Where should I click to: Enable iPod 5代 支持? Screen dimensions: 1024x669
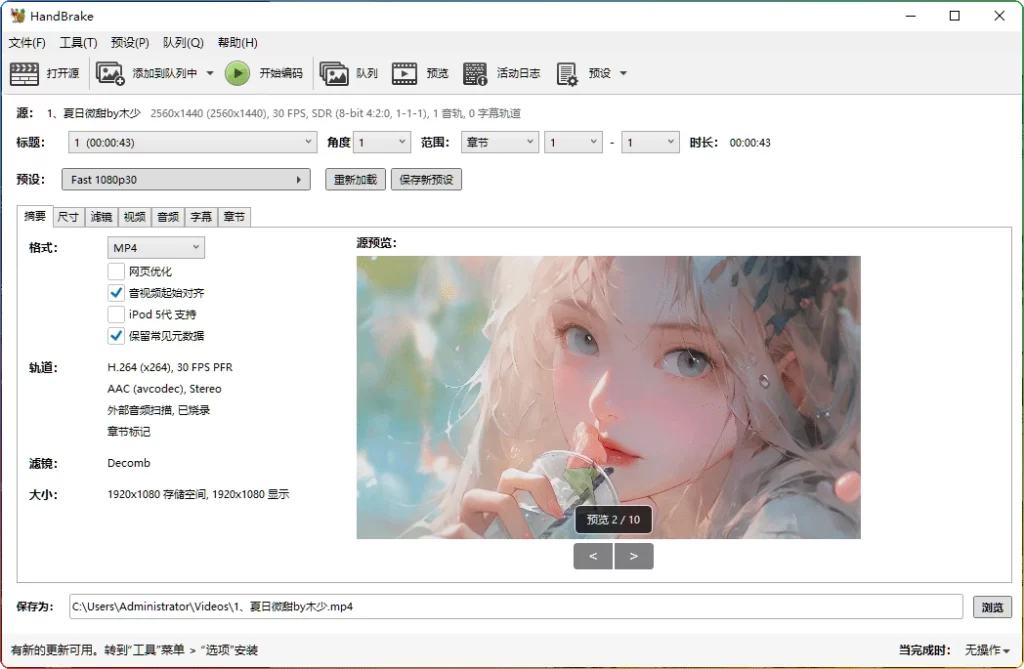(117, 314)
